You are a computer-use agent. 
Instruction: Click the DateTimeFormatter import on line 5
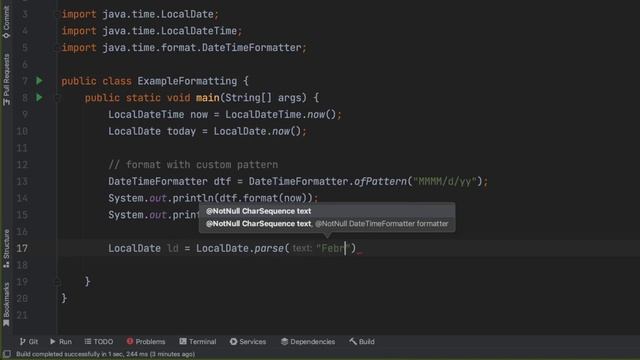coord(202,48)
